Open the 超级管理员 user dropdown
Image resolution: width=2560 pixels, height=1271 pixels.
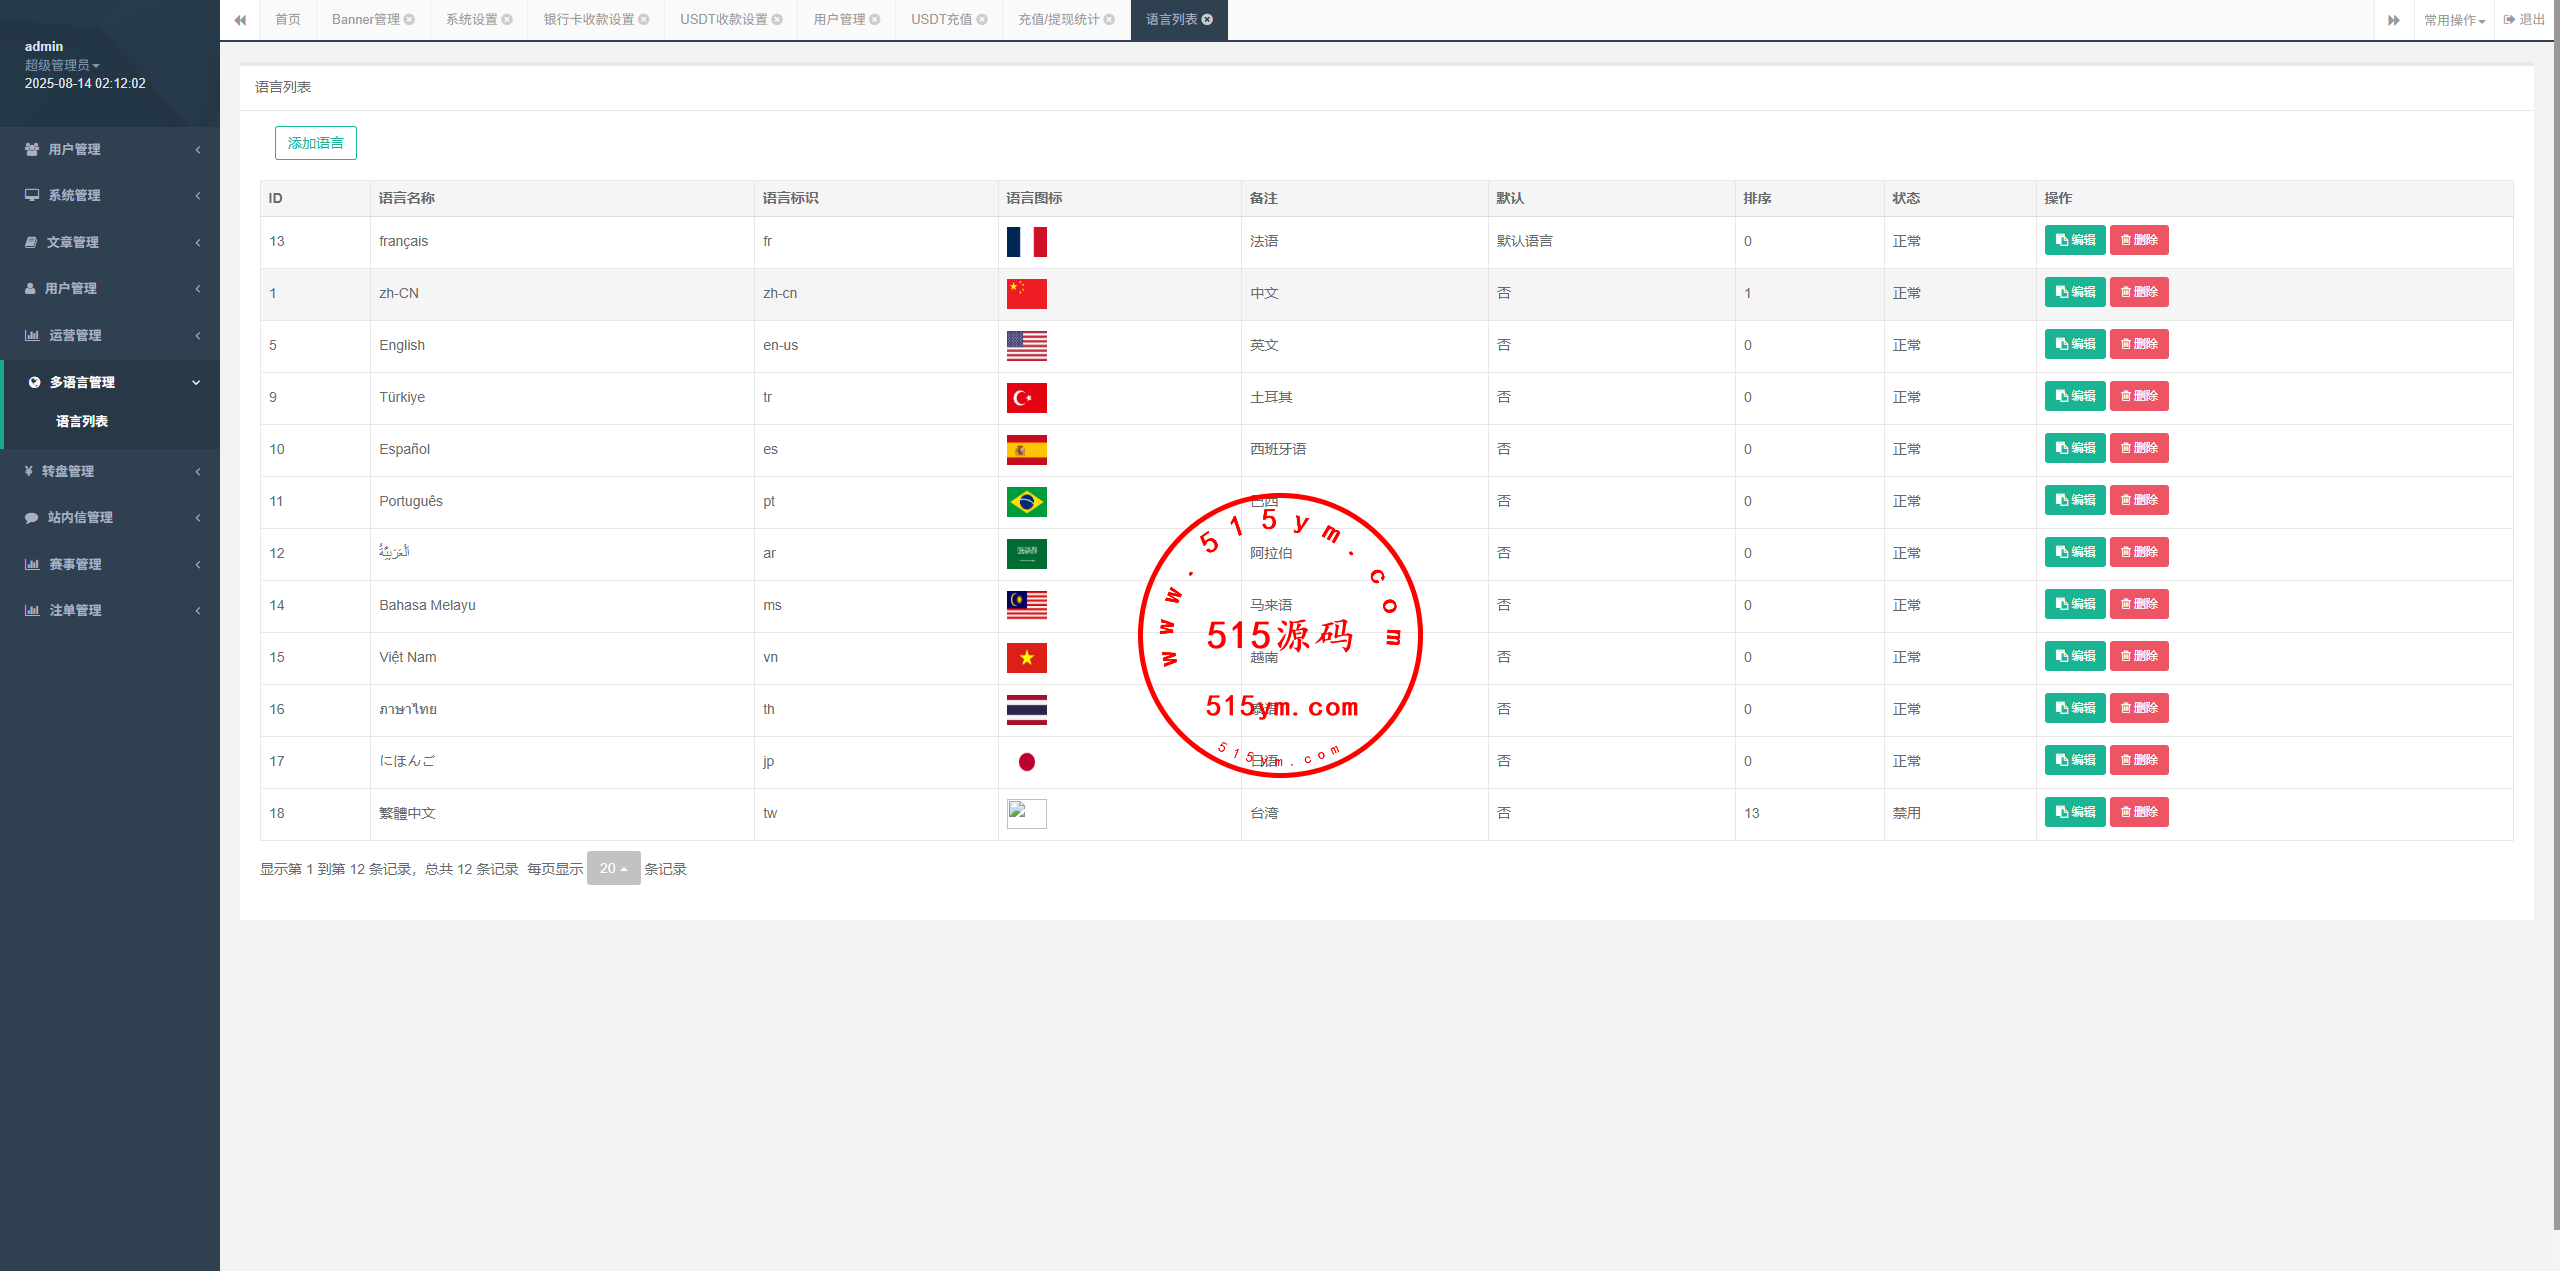point(62,65)
